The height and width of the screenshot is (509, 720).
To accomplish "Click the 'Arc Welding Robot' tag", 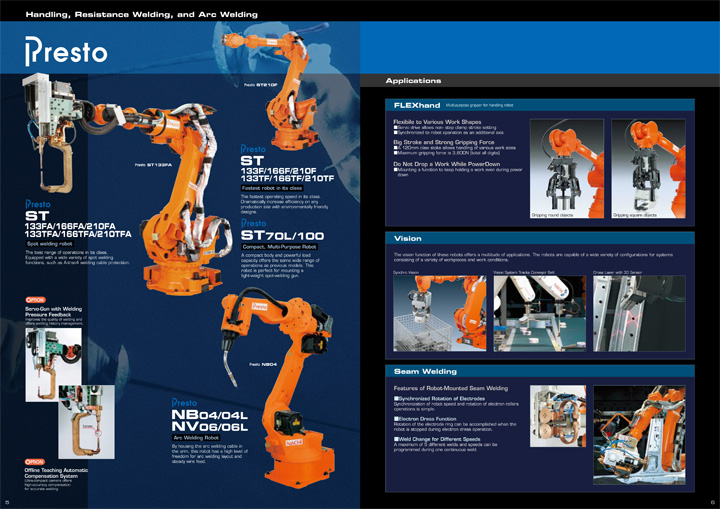I will click(196, 438).
